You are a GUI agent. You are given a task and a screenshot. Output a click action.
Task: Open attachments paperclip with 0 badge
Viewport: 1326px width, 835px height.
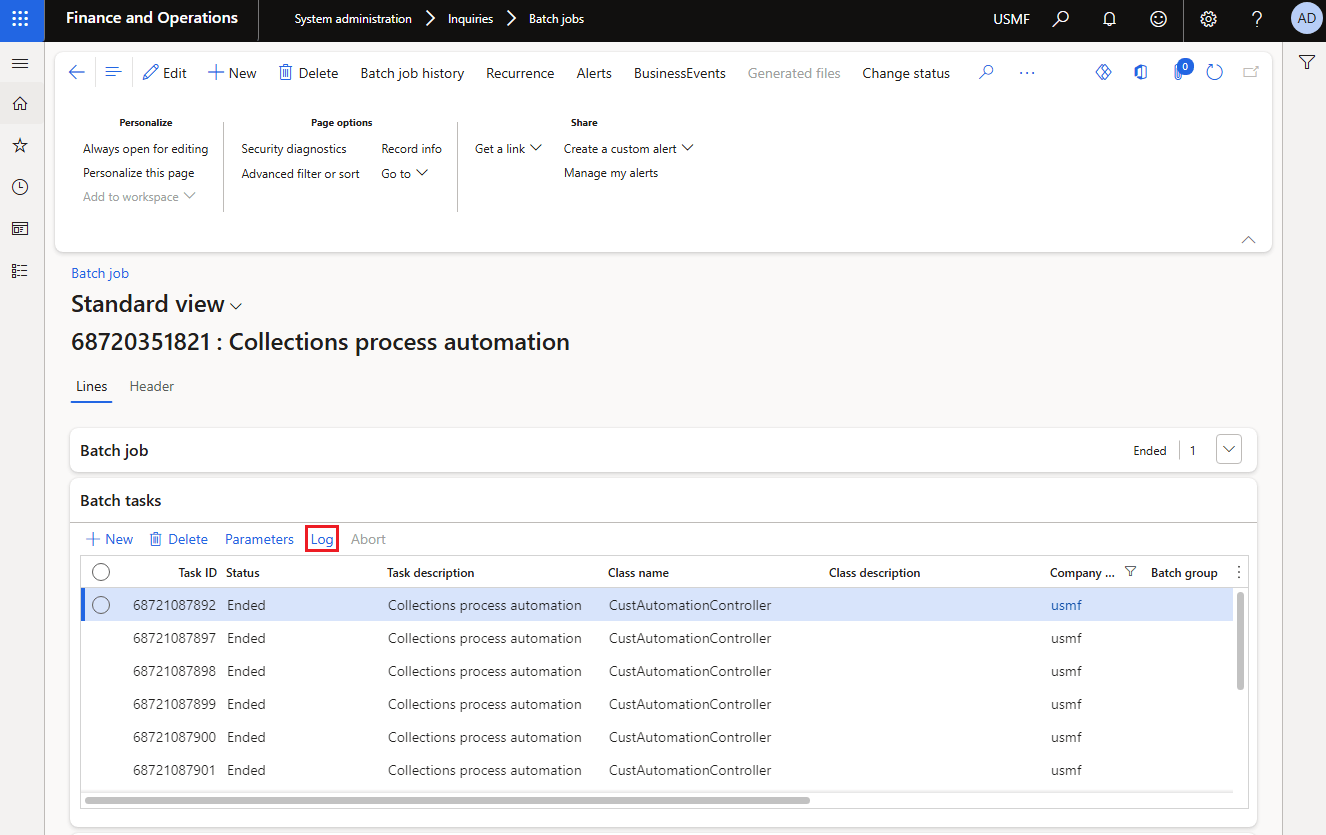tap(1180, 72)
